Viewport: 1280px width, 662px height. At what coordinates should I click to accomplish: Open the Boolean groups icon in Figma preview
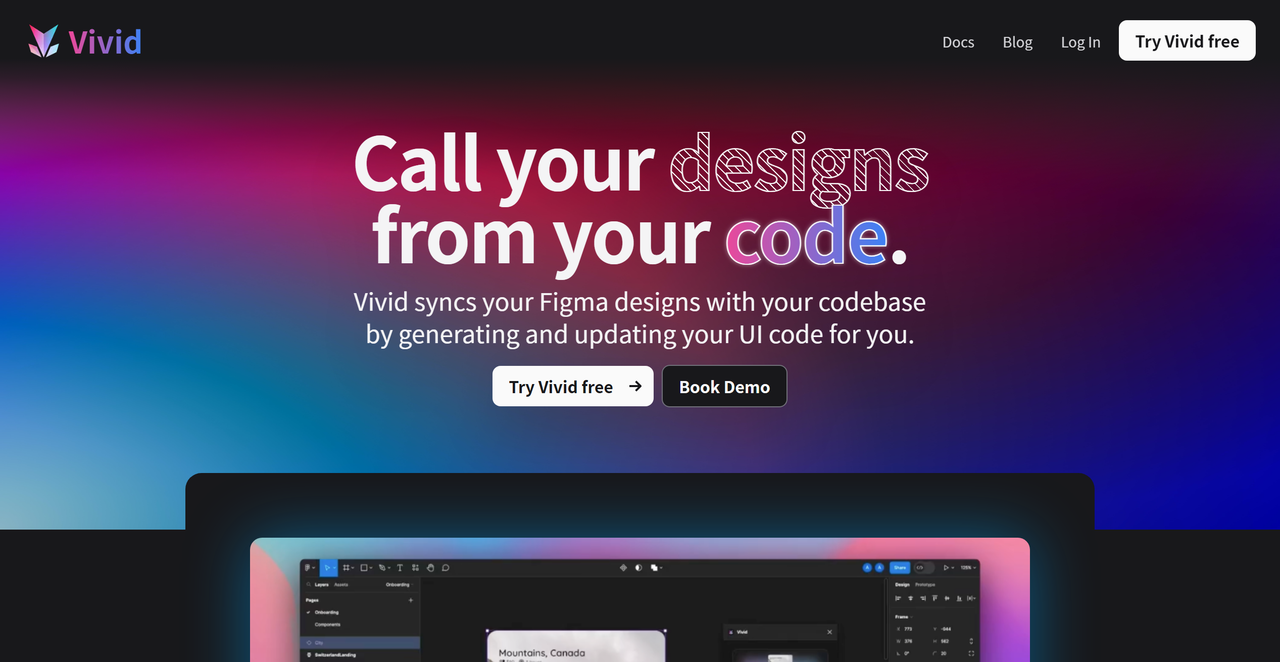(655, 568)
